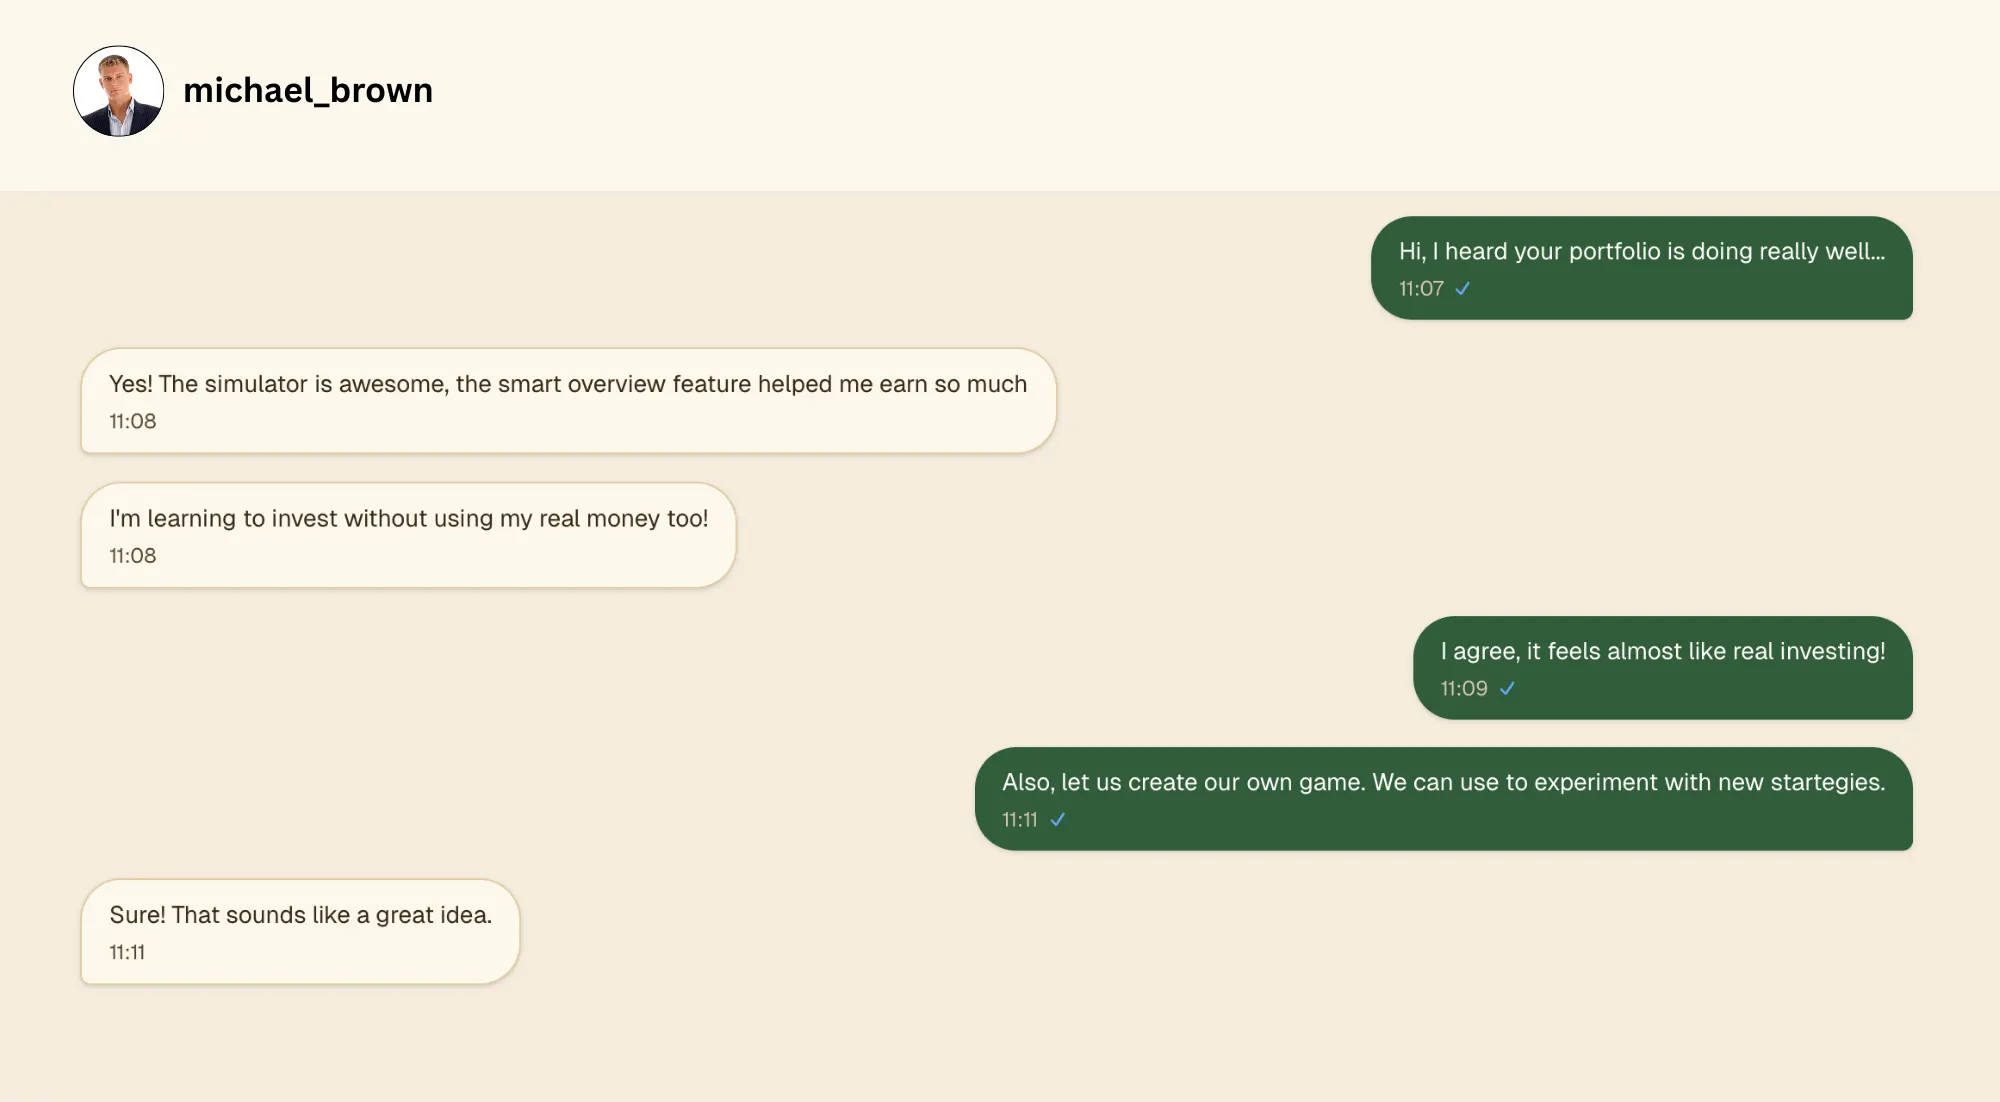Select the 'Hi, I heard your portfolio' message
Viewport: 2000px width, 1102px height.
[1641, 252]
